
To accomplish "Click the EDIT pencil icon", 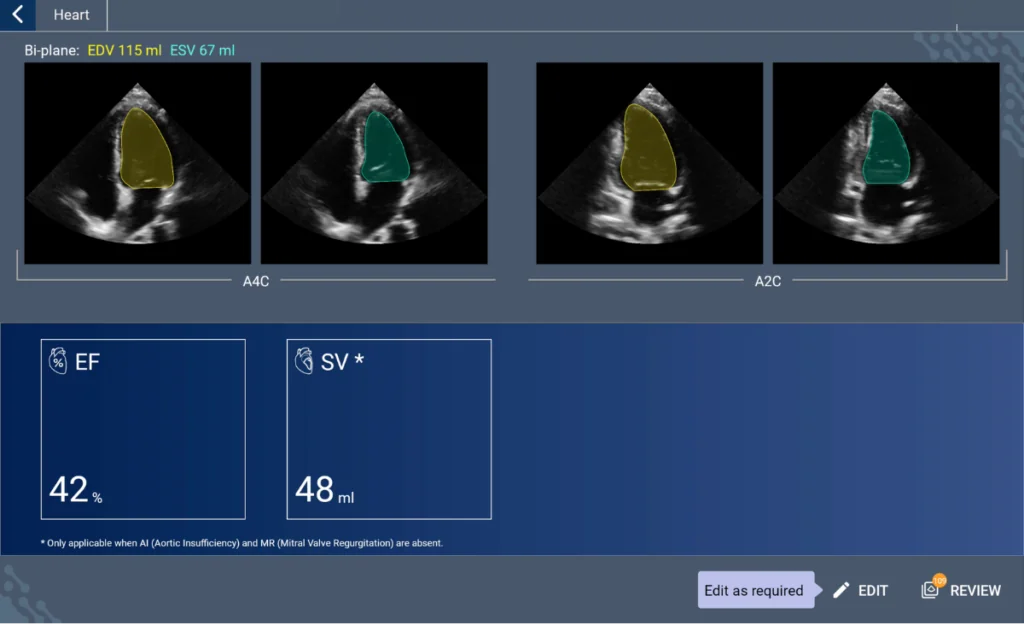I will [841, 590].
